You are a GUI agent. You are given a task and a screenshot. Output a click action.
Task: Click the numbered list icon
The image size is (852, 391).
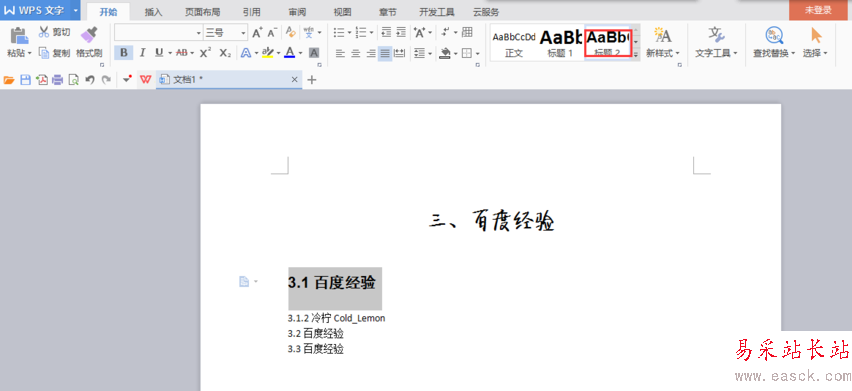361,33
